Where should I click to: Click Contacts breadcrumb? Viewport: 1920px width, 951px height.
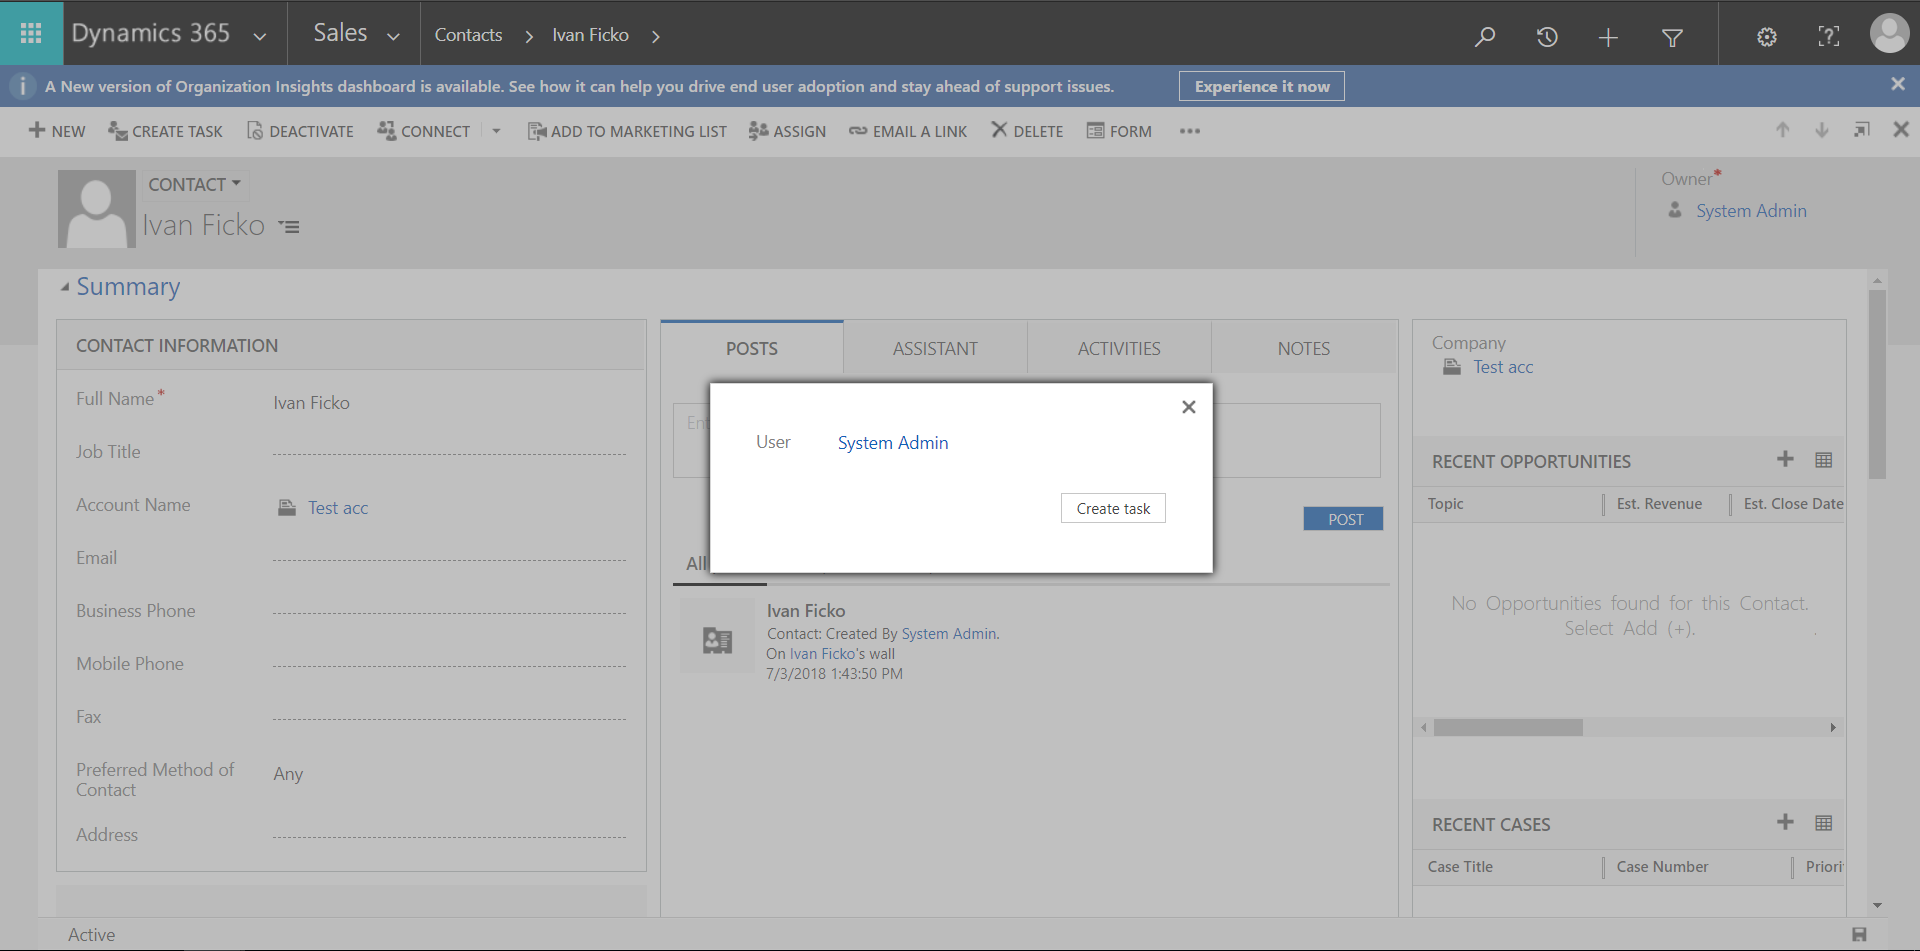click(x=468, y=35)
